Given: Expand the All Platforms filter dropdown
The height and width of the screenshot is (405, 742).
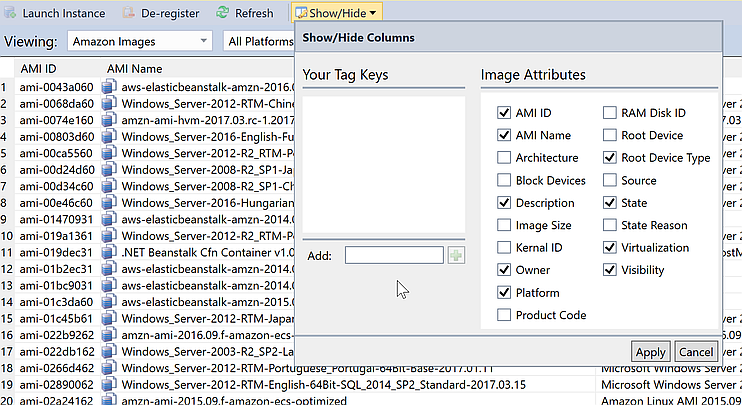Looking at the screenshot, I should coord(258,41).
